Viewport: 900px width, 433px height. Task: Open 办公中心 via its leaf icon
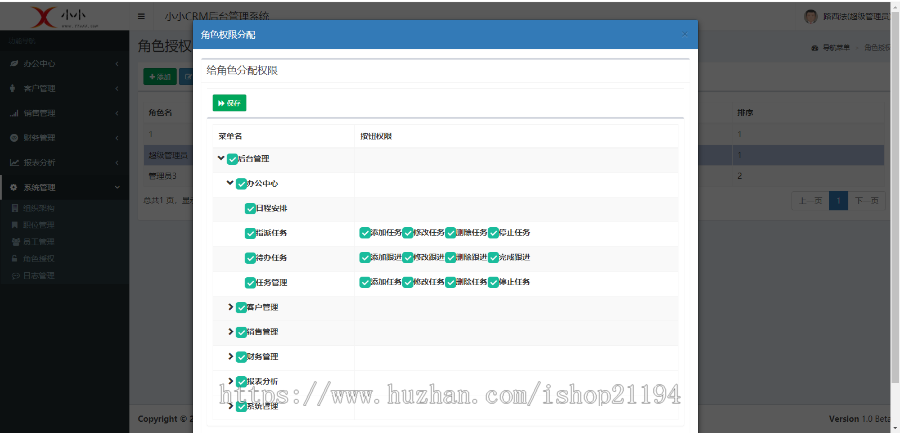[x=14, y=64]
